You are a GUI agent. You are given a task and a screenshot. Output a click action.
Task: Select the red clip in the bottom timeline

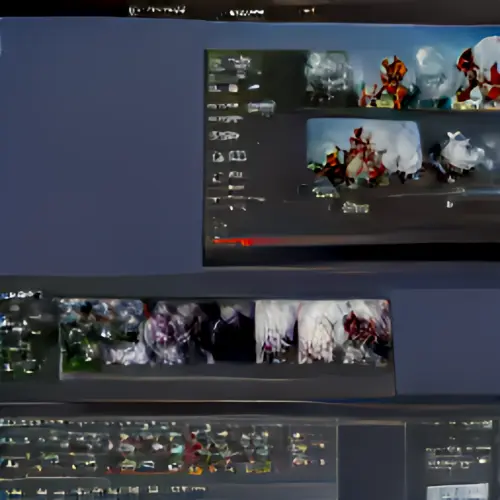coord(193,448)
